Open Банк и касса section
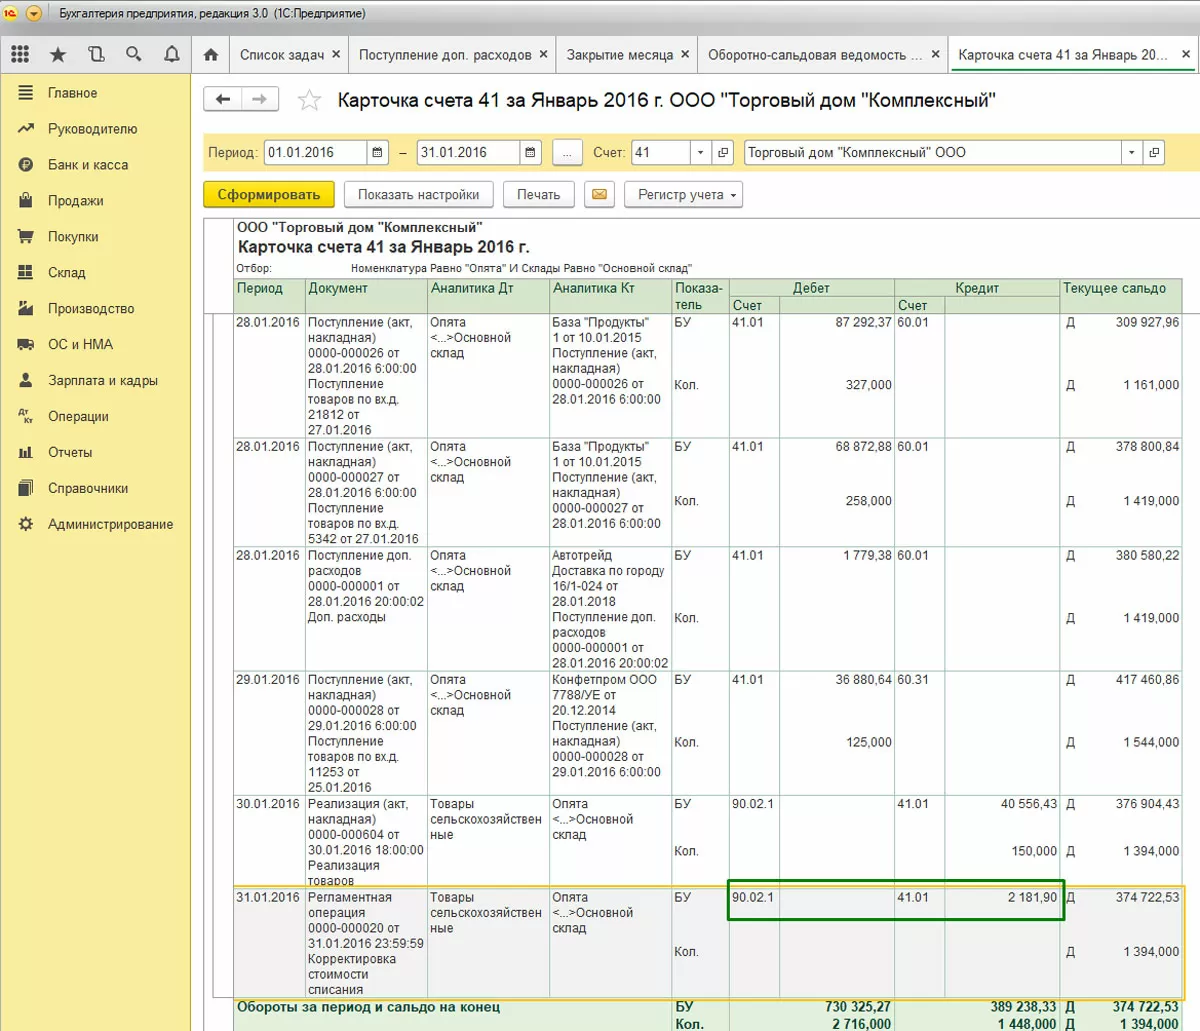The image size is (1200, 1031). pos(88,165)
